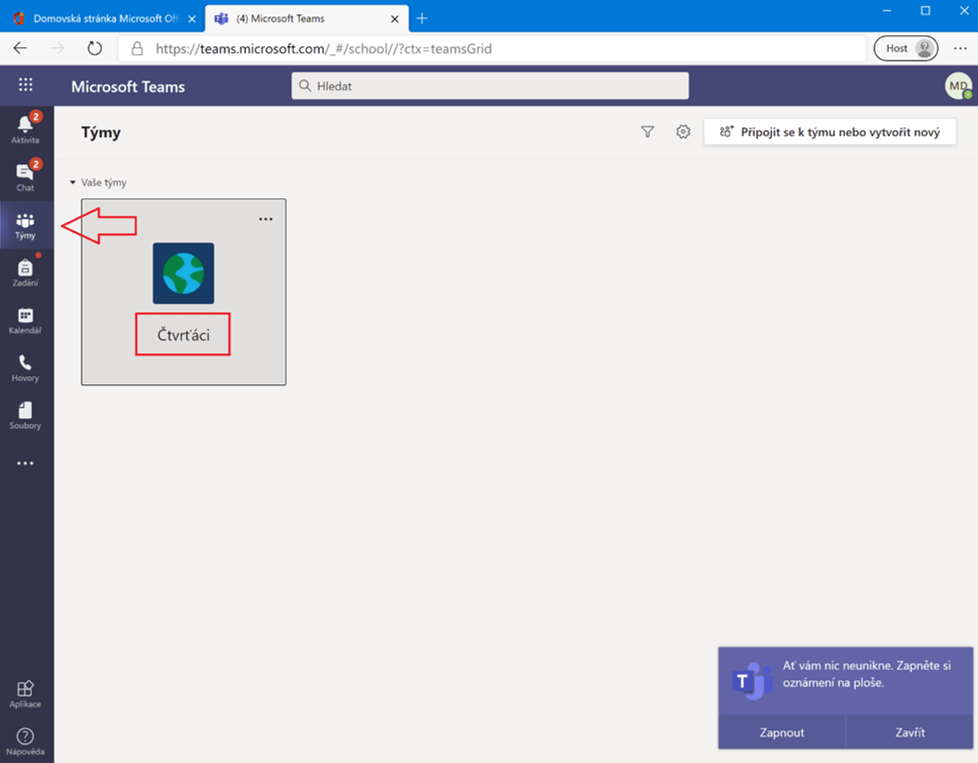Open the Hovory calls icon

pyautogui.click(x=26, y=367)
